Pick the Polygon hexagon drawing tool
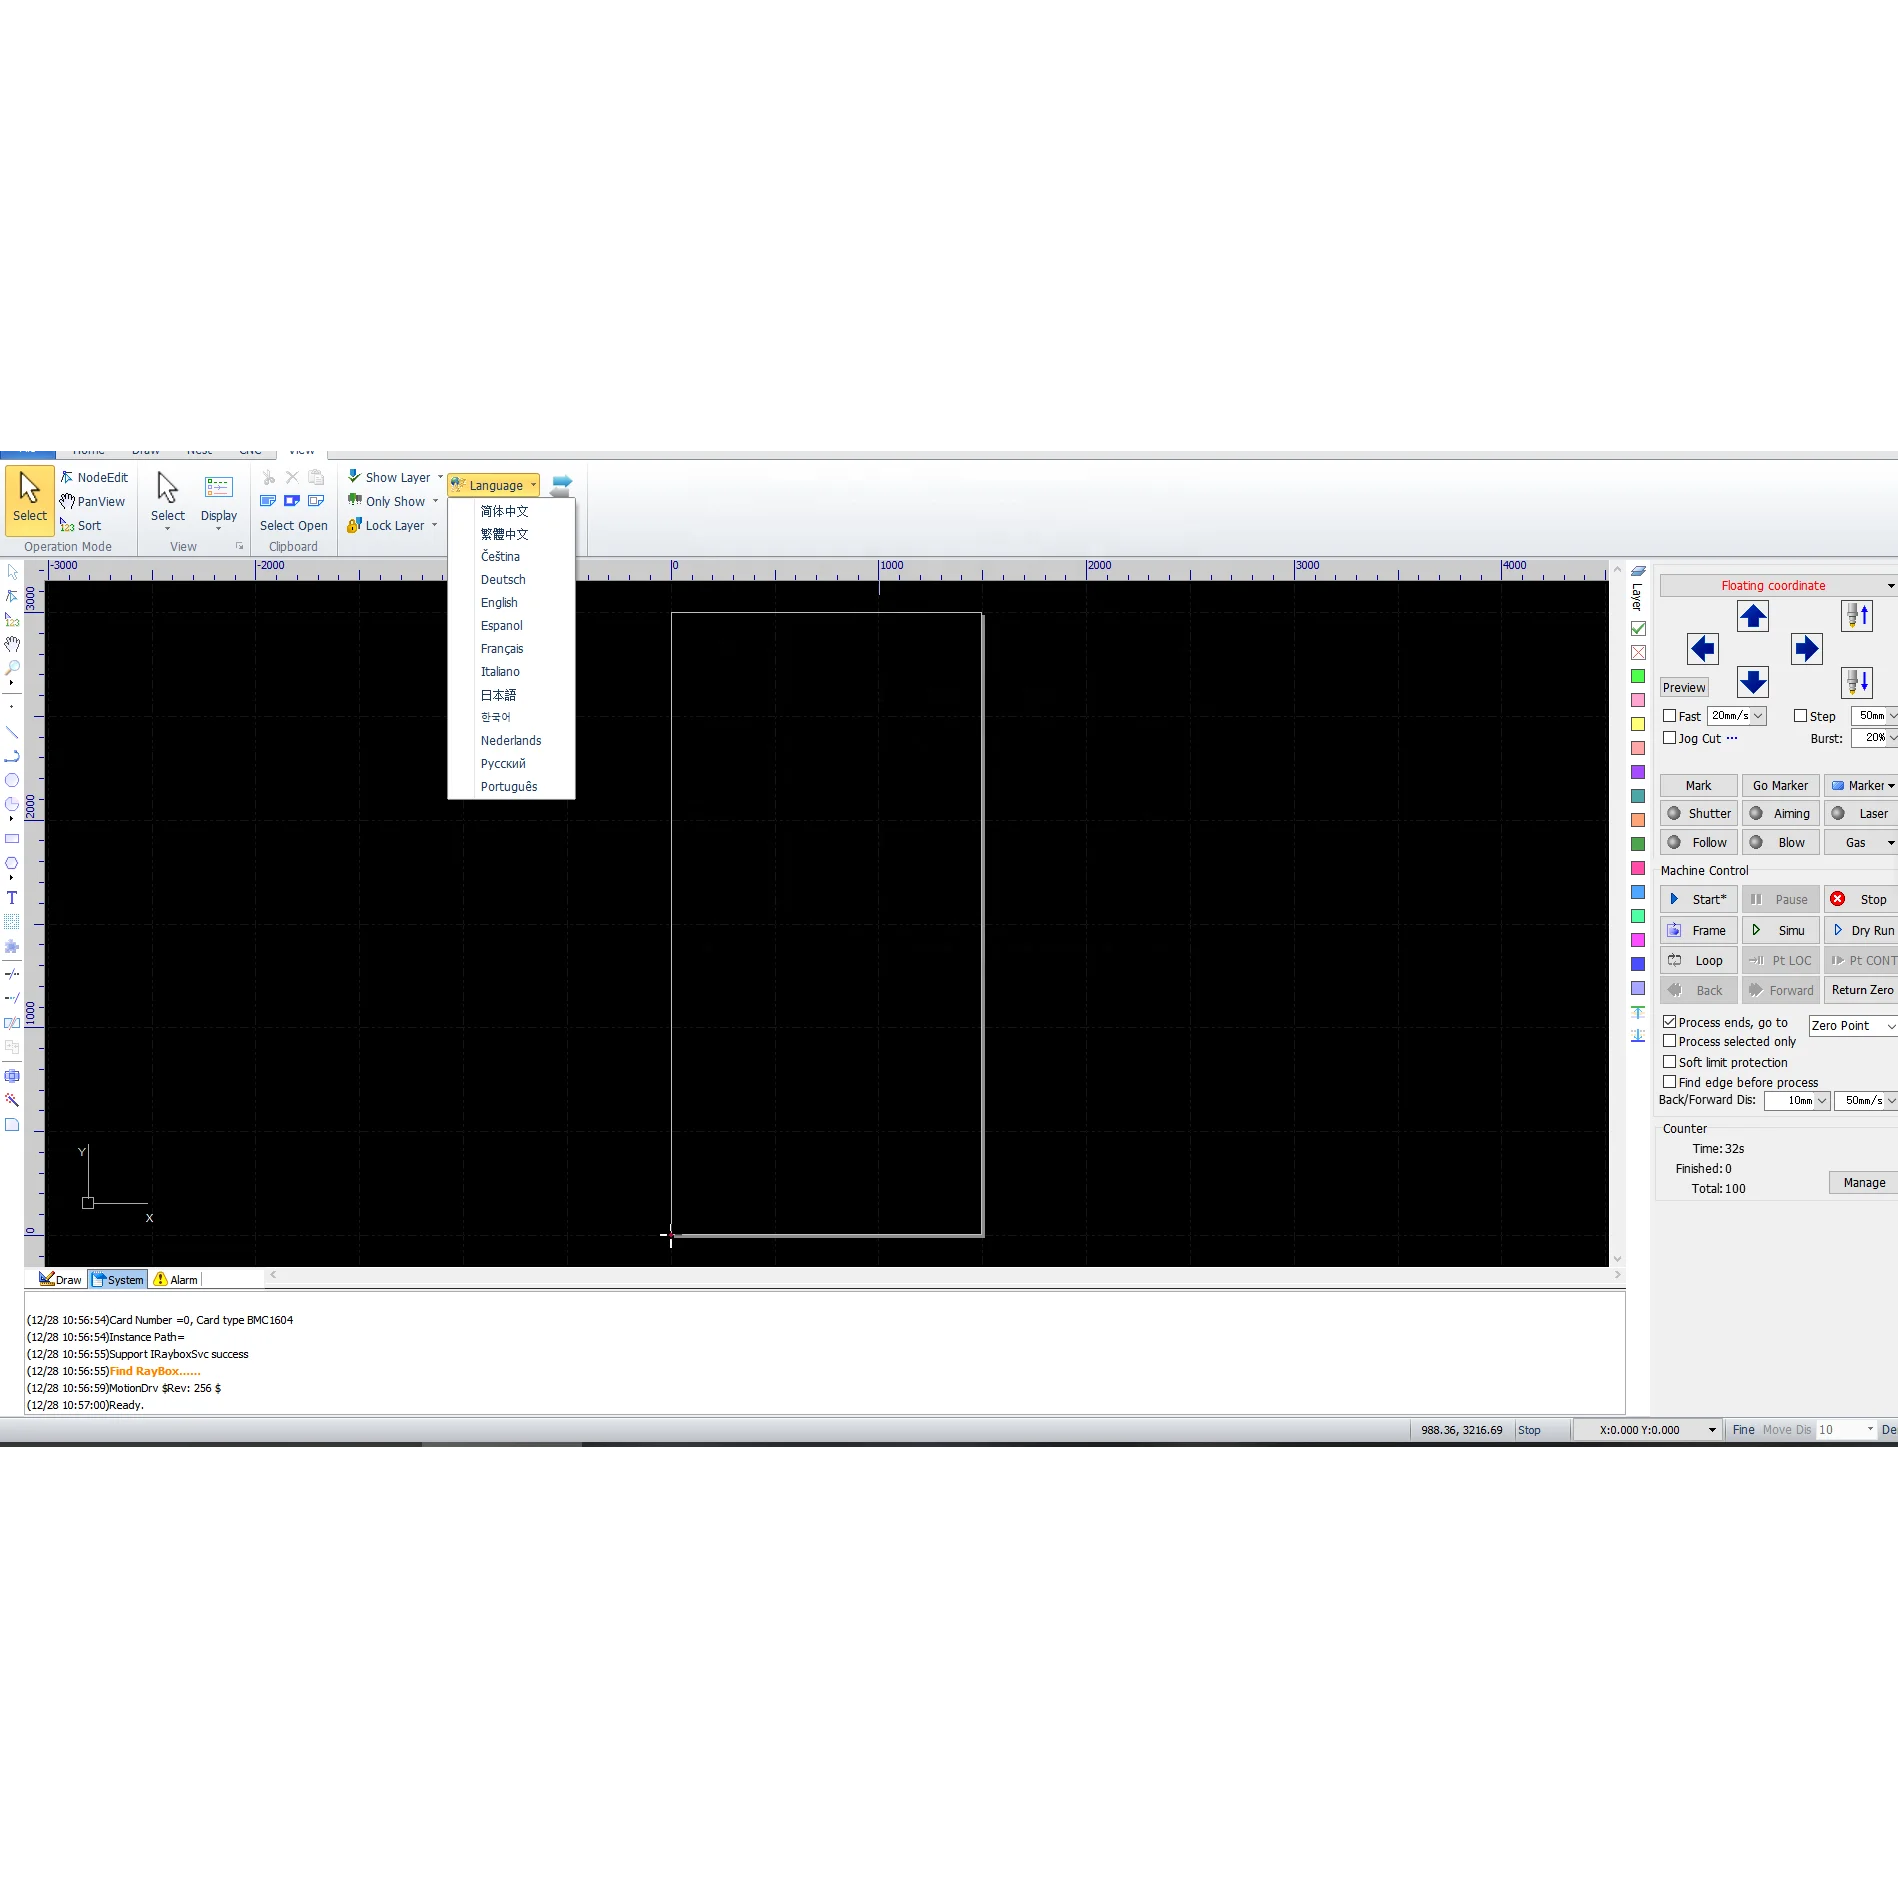The image size is (1898, 1898). coord(12,863)
